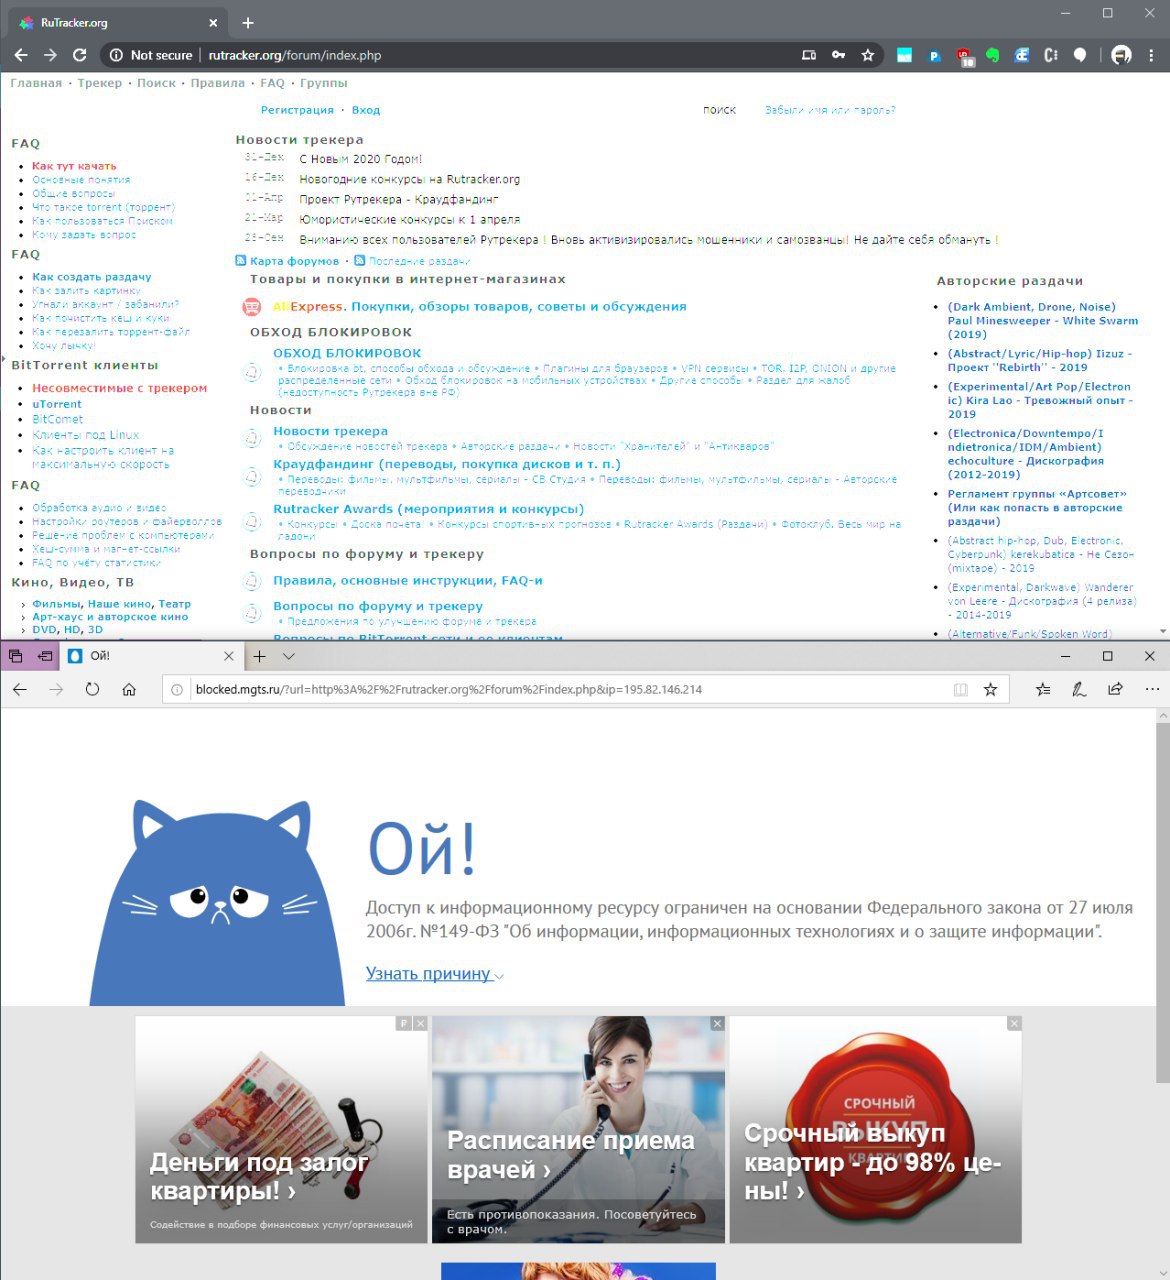Bookmark the page with Chrome's star icon
The width and height of the screenshot is (1170, 1280).
pyautogui.click(x=868, y=55)
